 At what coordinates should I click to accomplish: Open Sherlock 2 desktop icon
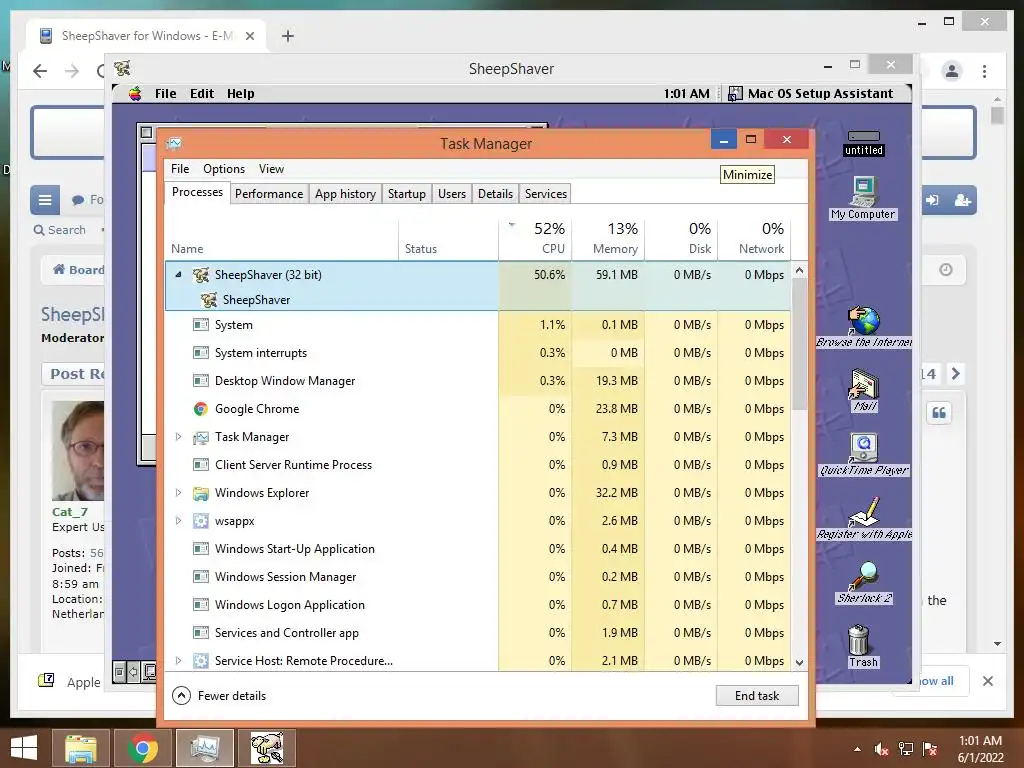[864, 583]
